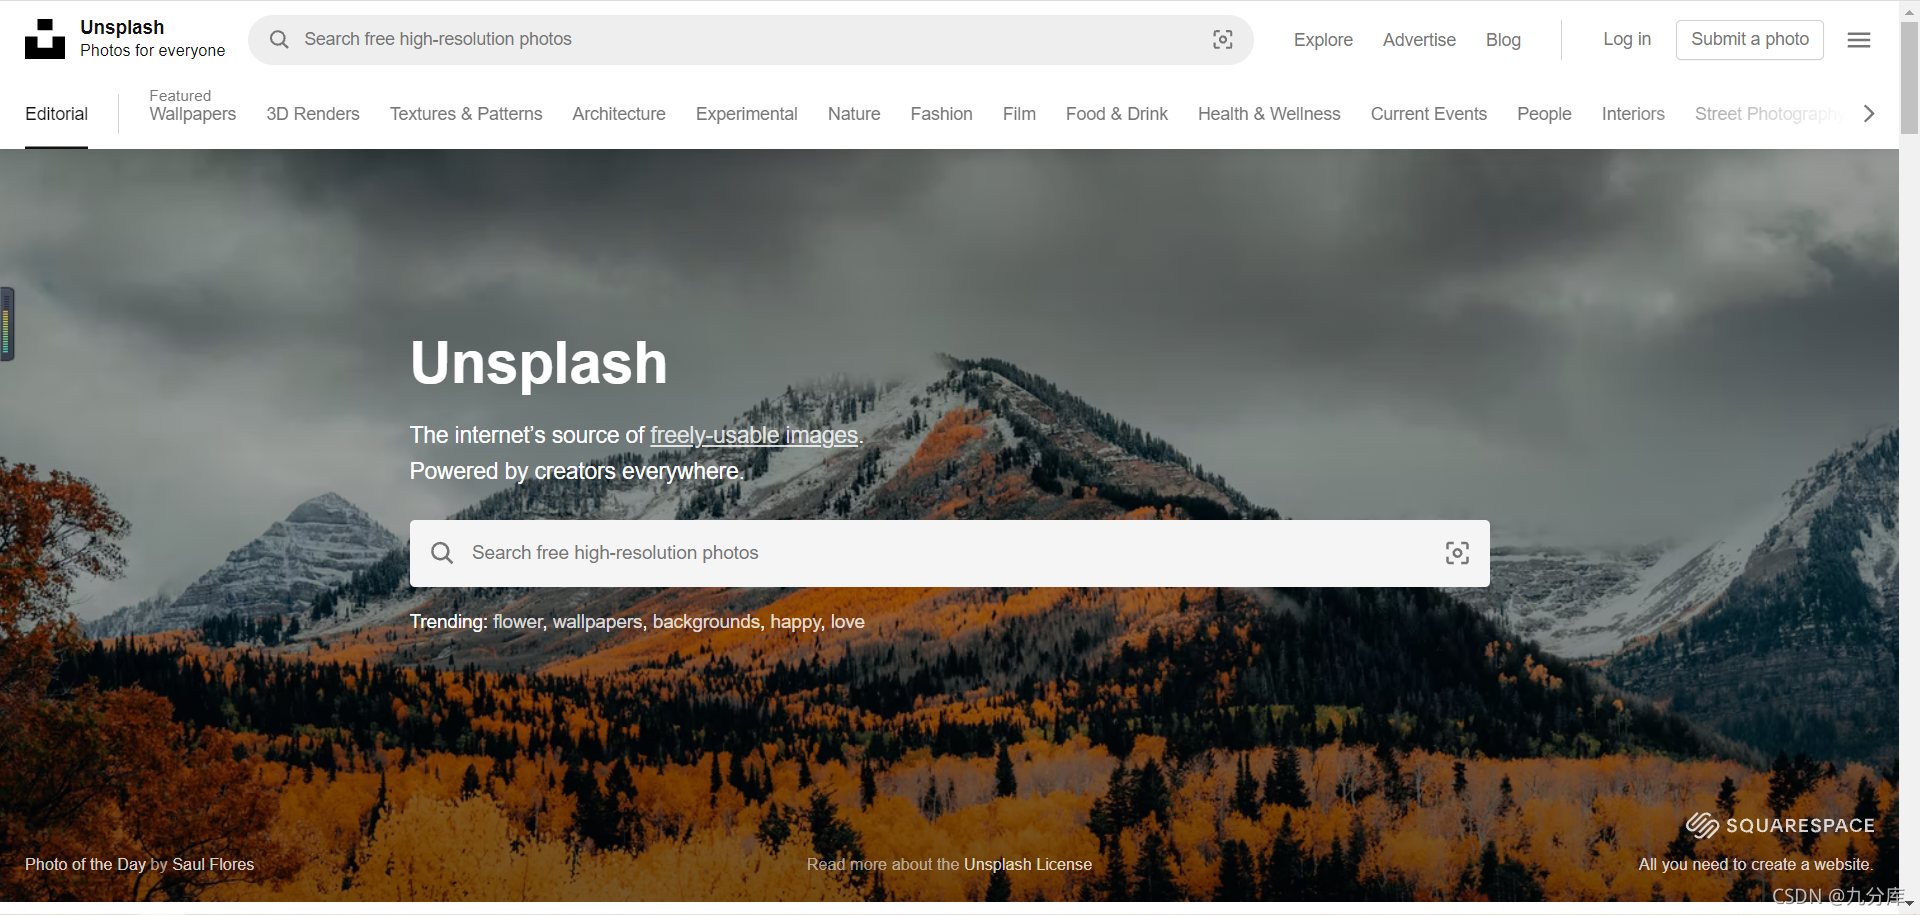Open the hamburger menu icon

coord(1859,40)
